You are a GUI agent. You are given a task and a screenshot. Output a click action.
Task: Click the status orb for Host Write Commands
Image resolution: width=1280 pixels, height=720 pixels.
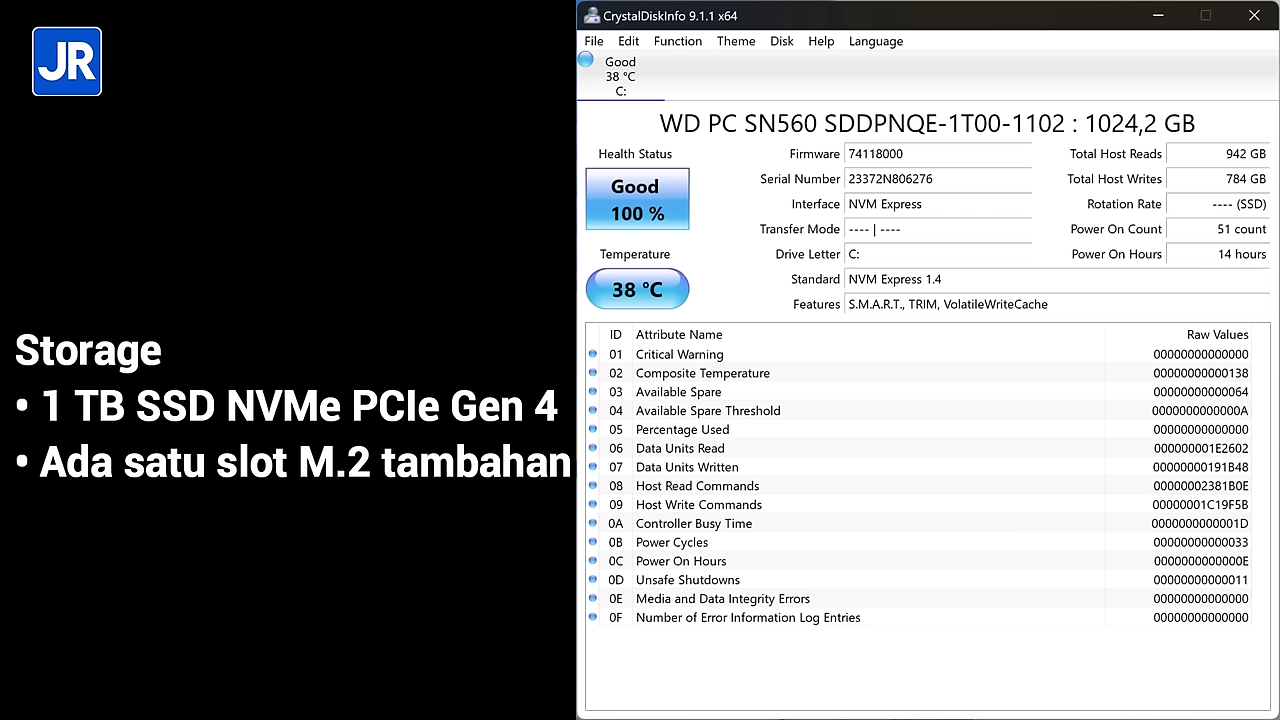pyautogui.click(x=593, y=505)
